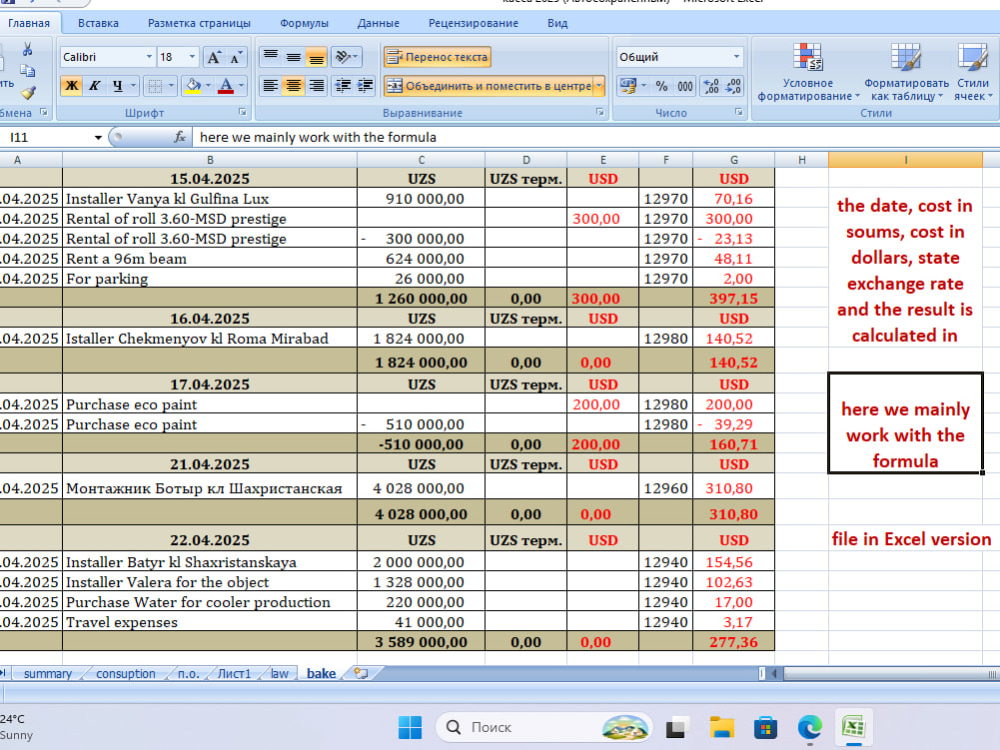Open the summary sheet tab

click(x=47, y=673)
